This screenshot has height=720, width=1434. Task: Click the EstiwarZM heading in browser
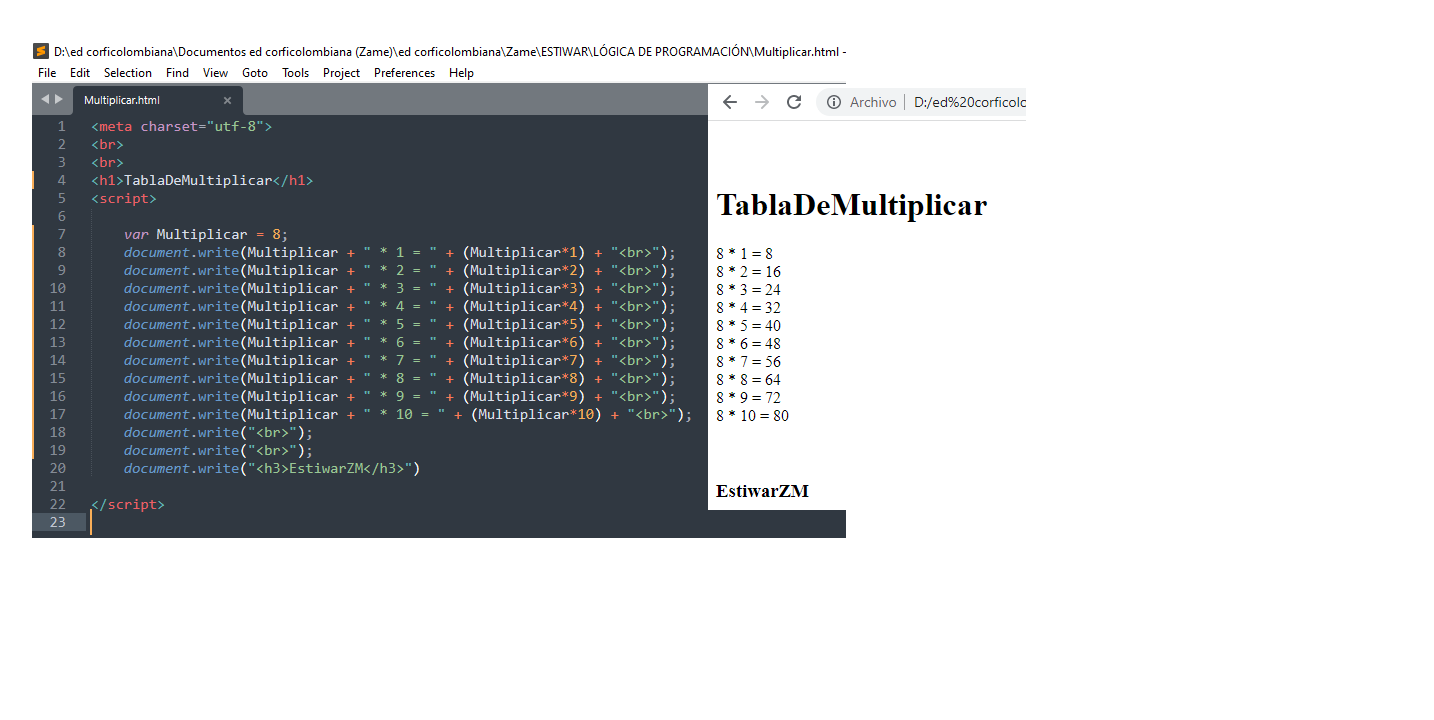point(762,491)
